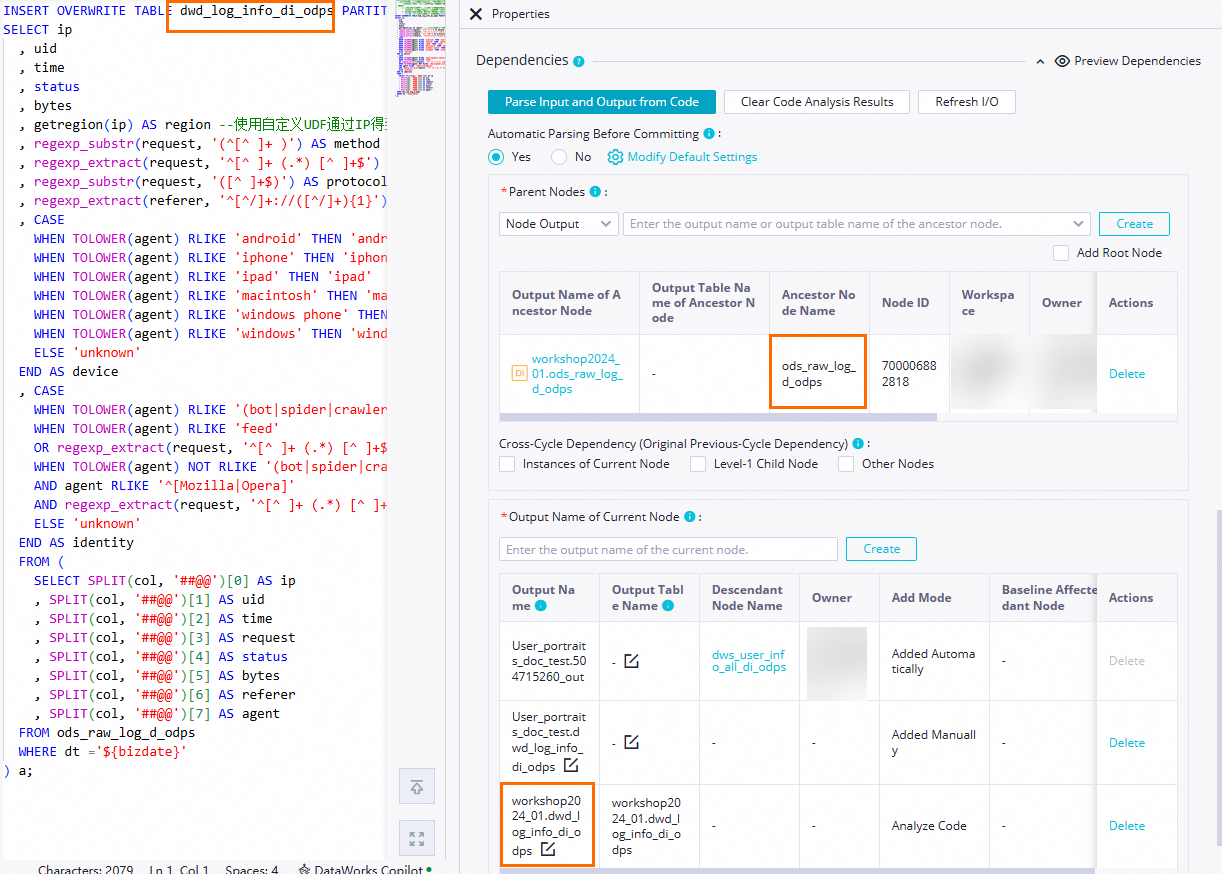The height and width of the screenshot is (874, 1222).
Task: Edit output table of User_portraits_doc_test.504715260_out row
Action: [x=631, y=661]
